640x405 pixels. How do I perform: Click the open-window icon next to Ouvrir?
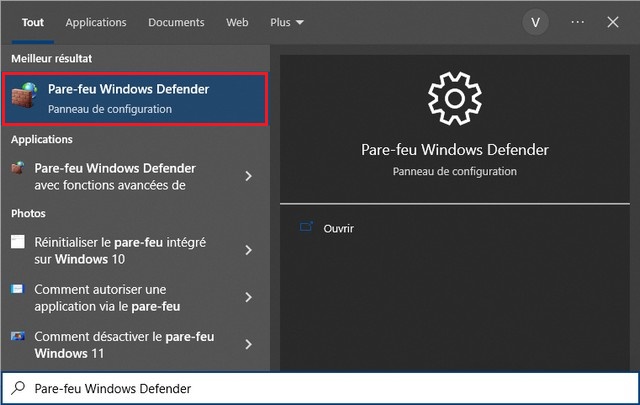(x=306, y=227)
